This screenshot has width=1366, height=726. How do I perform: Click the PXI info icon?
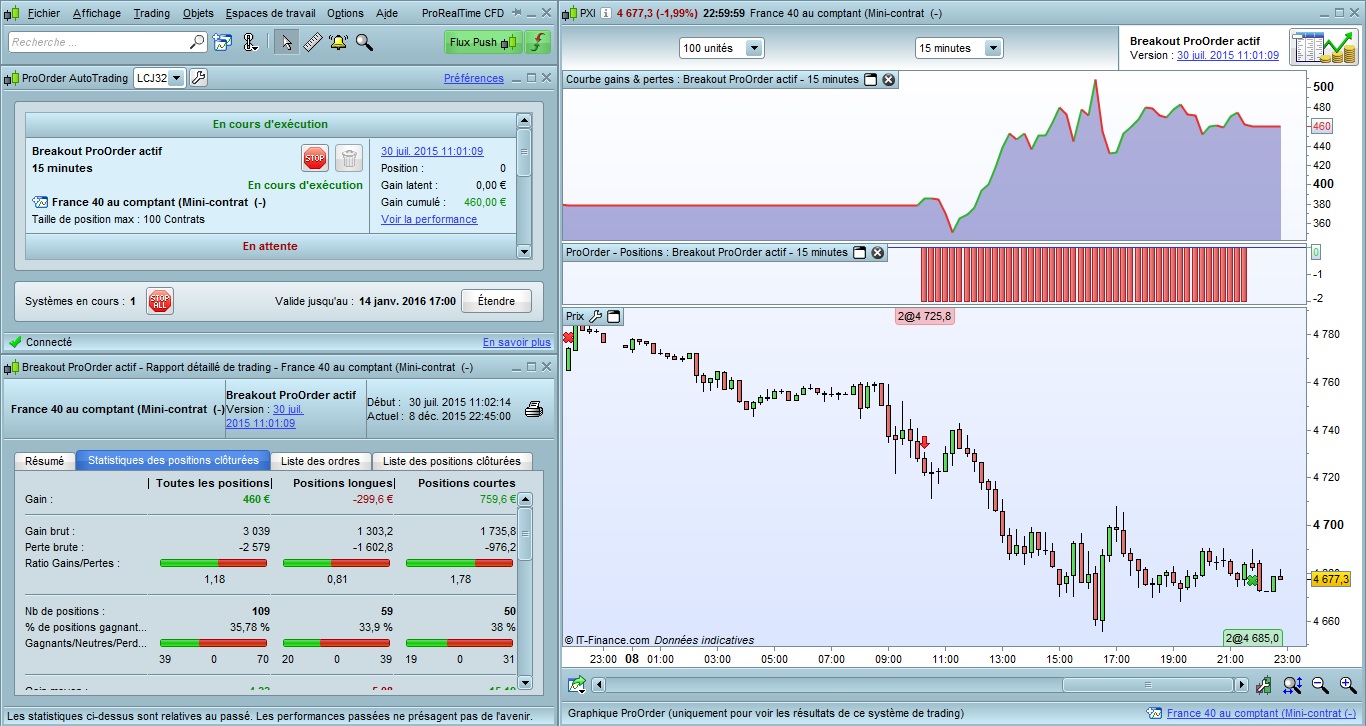tap(605, 13)
